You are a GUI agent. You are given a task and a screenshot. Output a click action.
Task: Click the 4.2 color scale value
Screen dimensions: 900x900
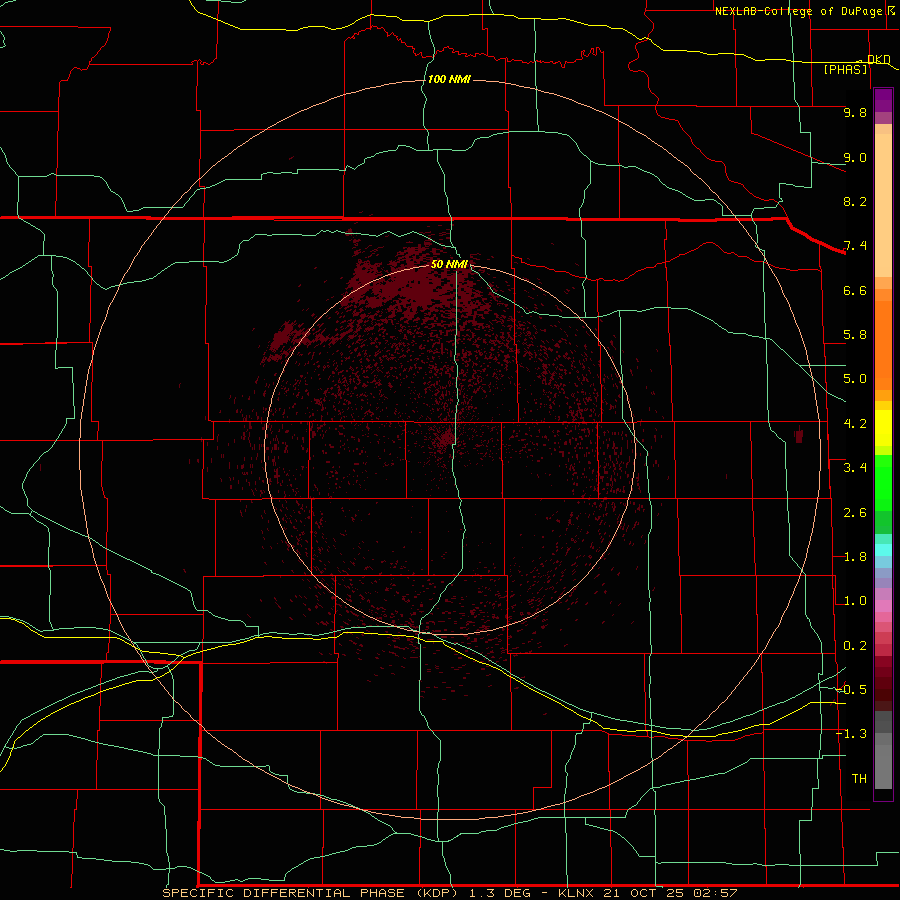click(x=855, y=424)
